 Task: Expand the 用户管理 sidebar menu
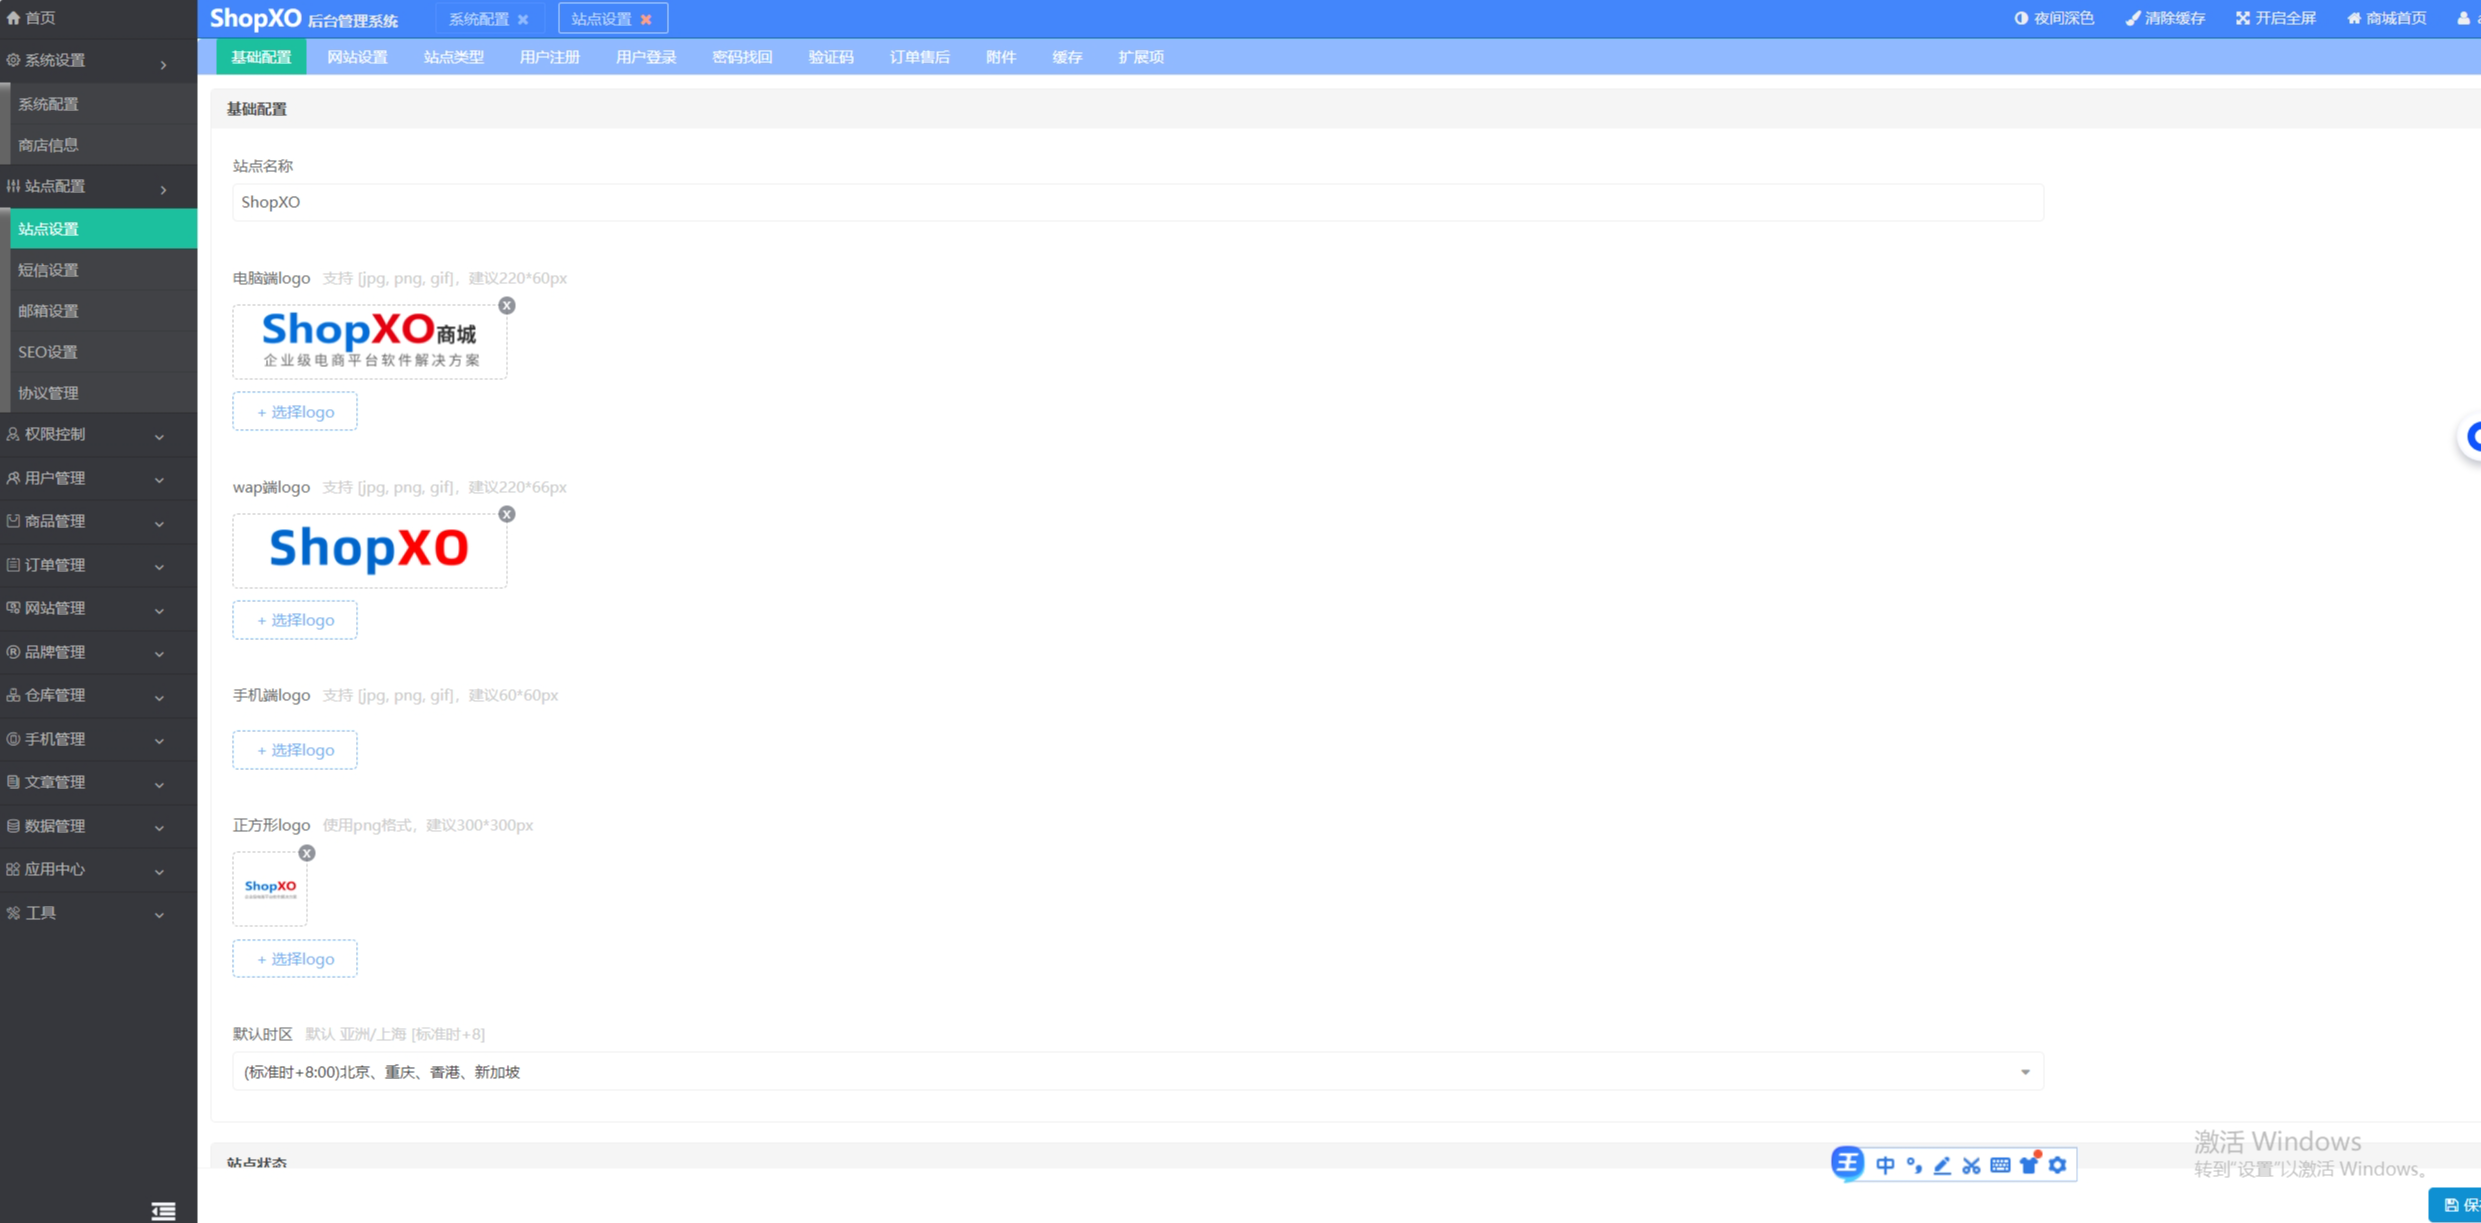pyautogui.click(x=98, y=478)
